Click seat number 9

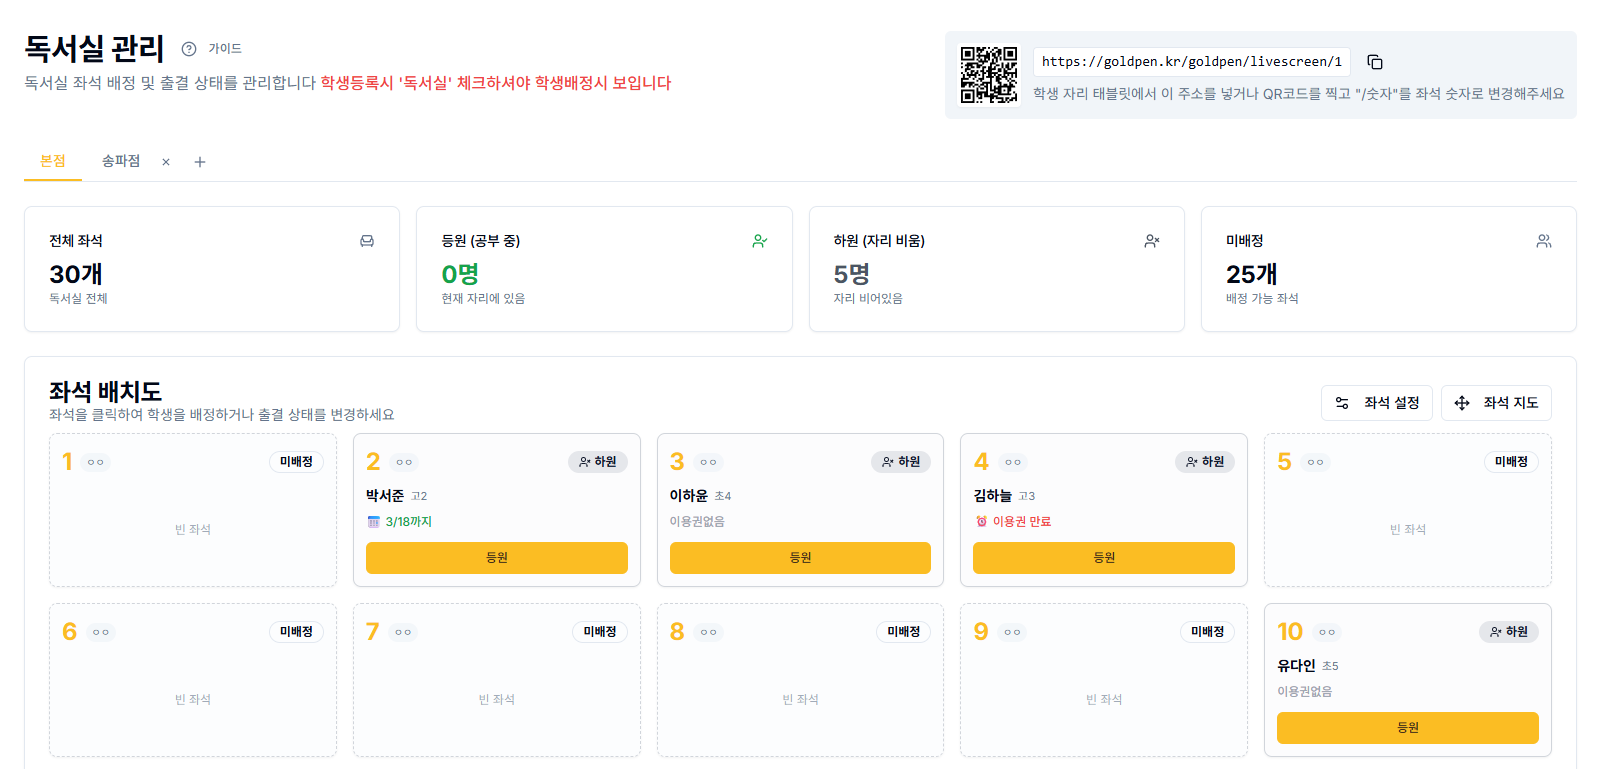981,632
